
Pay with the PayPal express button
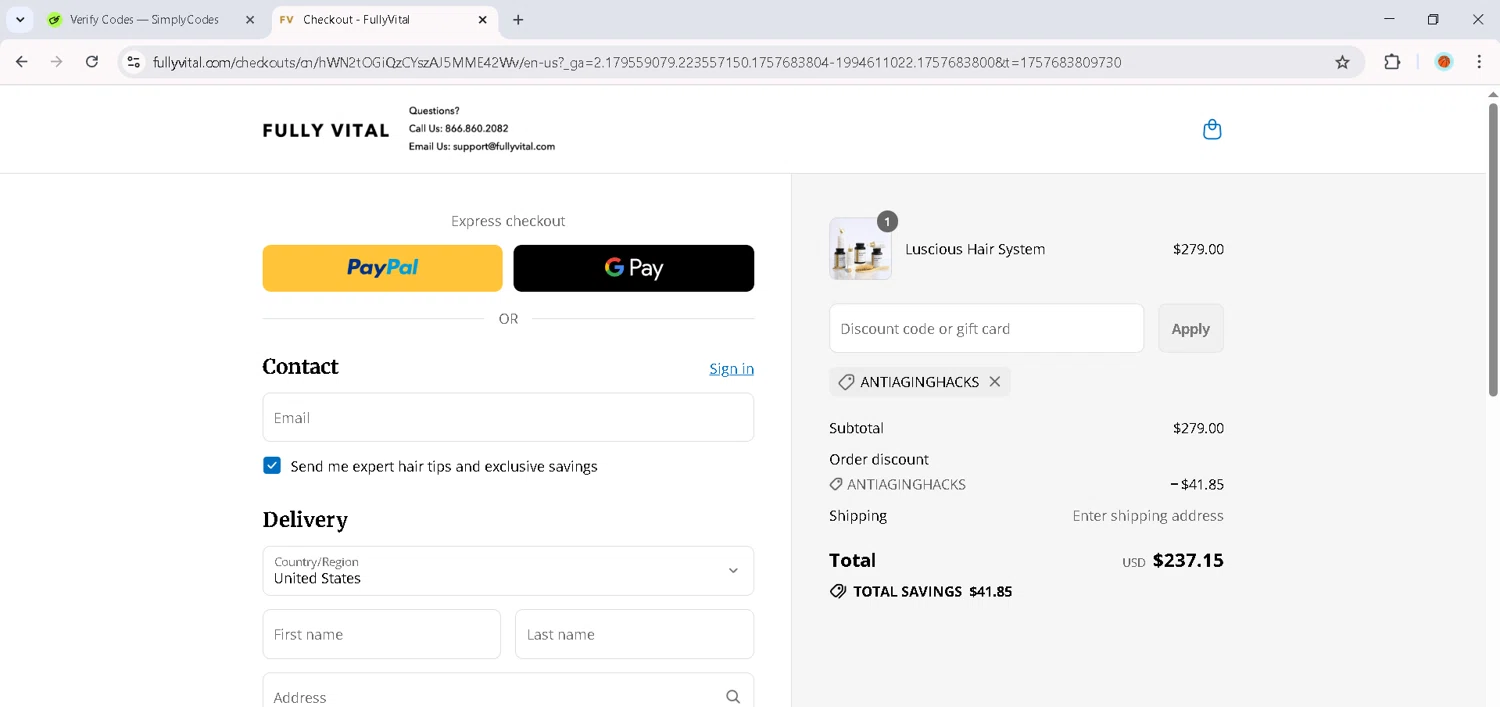point(382,268)
